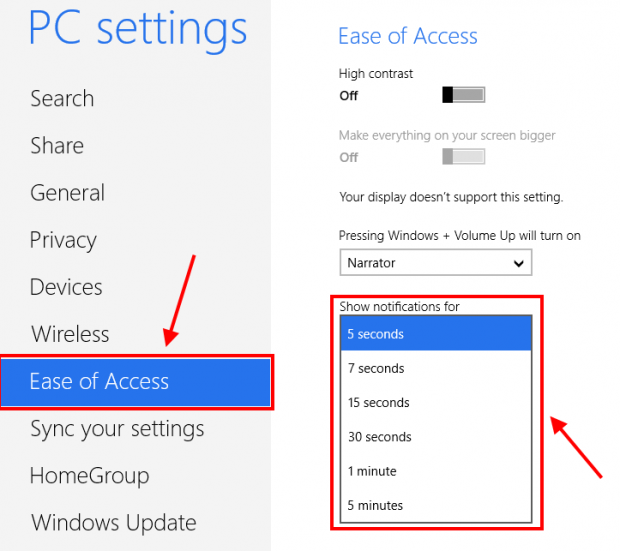Image resolution: width=620 pixels, height=551 pixels.
Task: Open the Search settings category
Action: pyautogui.click(x=62, y=98)
